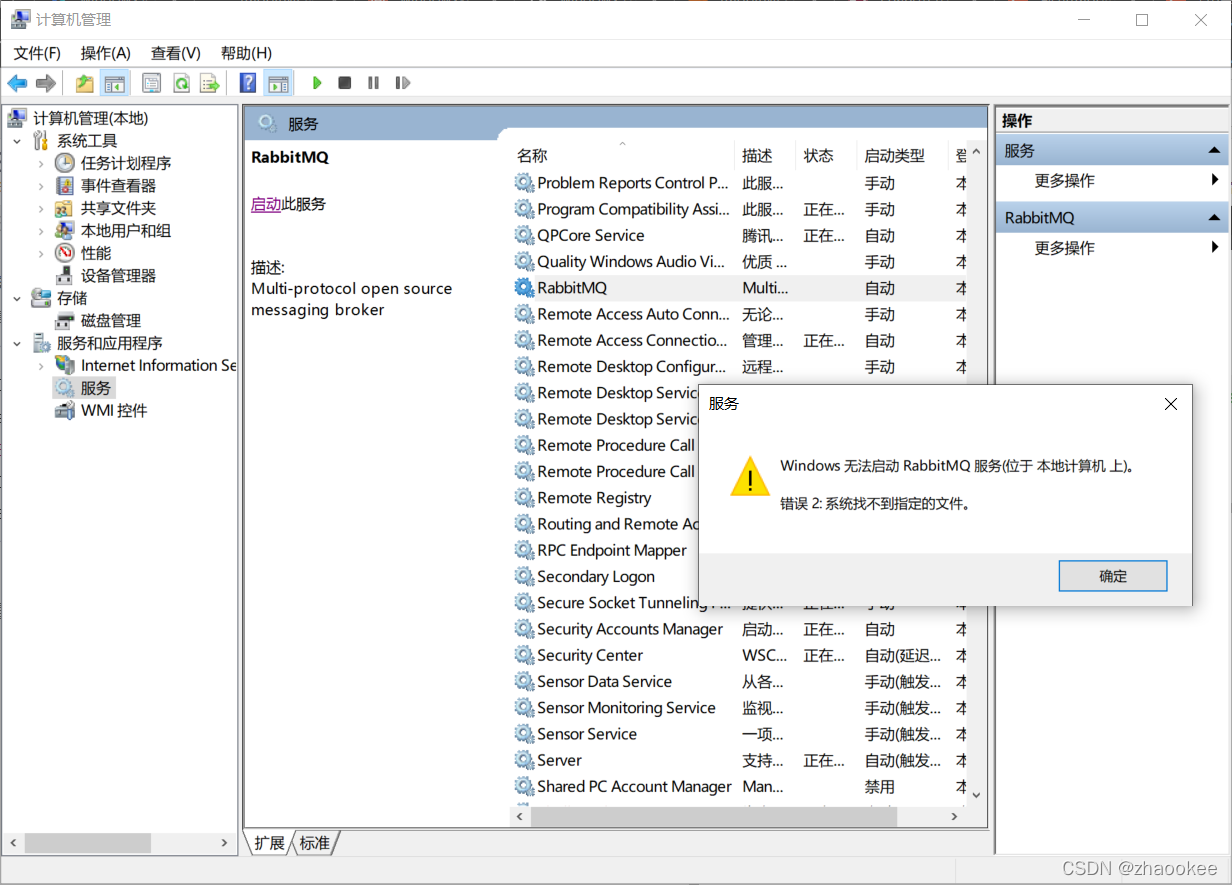Click the 启动 link to start service
Viewport: 1232px width, 885px height.
[x=265, y=204]
